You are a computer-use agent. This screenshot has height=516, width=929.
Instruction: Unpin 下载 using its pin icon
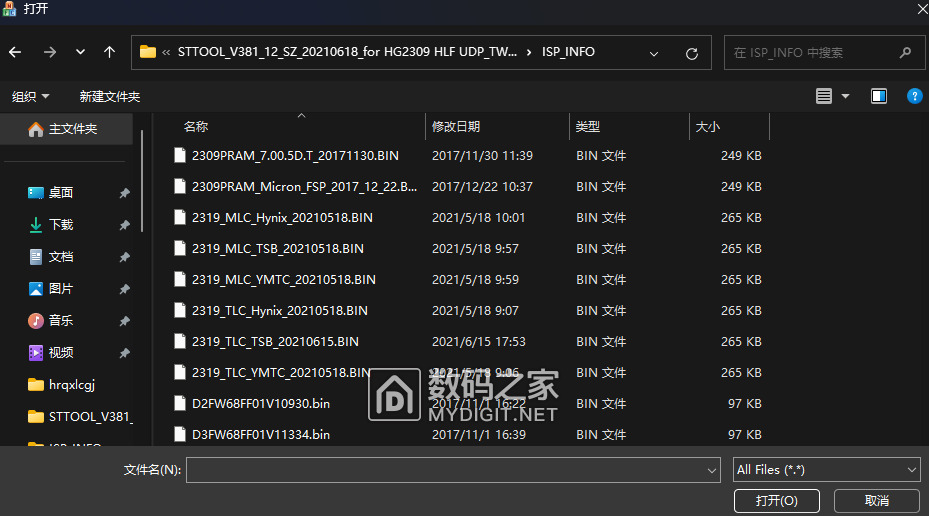[124, 225]
